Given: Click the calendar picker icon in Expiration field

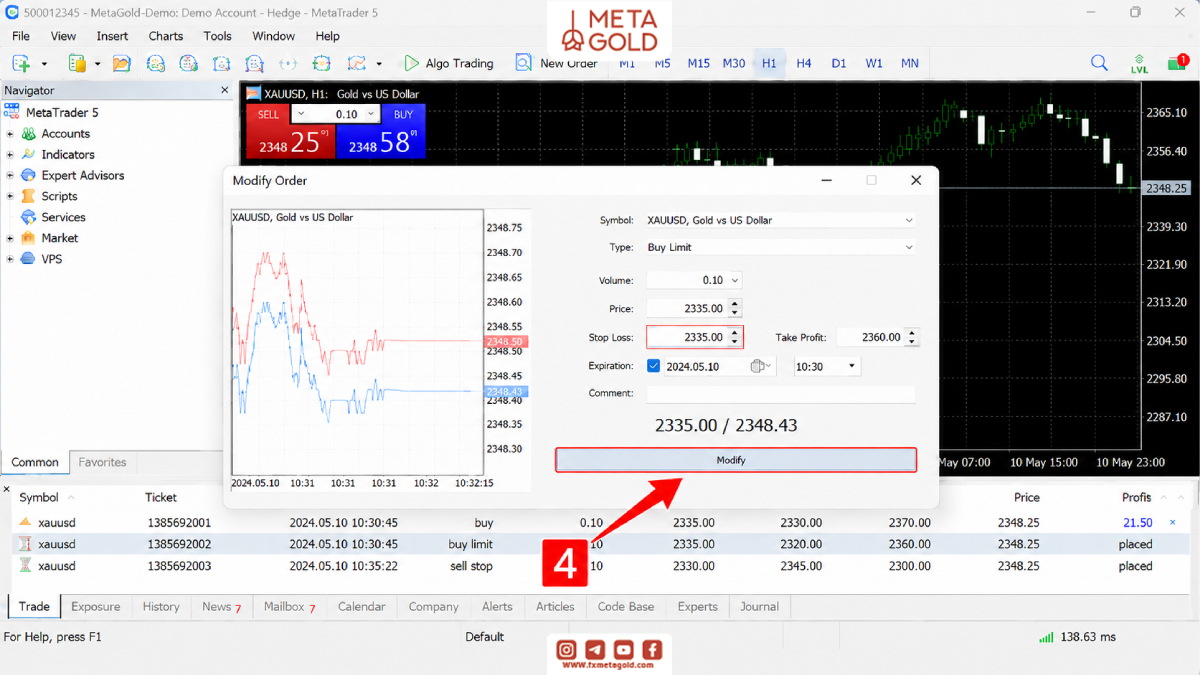Looking at the screenshot, I should click(757, 366).
